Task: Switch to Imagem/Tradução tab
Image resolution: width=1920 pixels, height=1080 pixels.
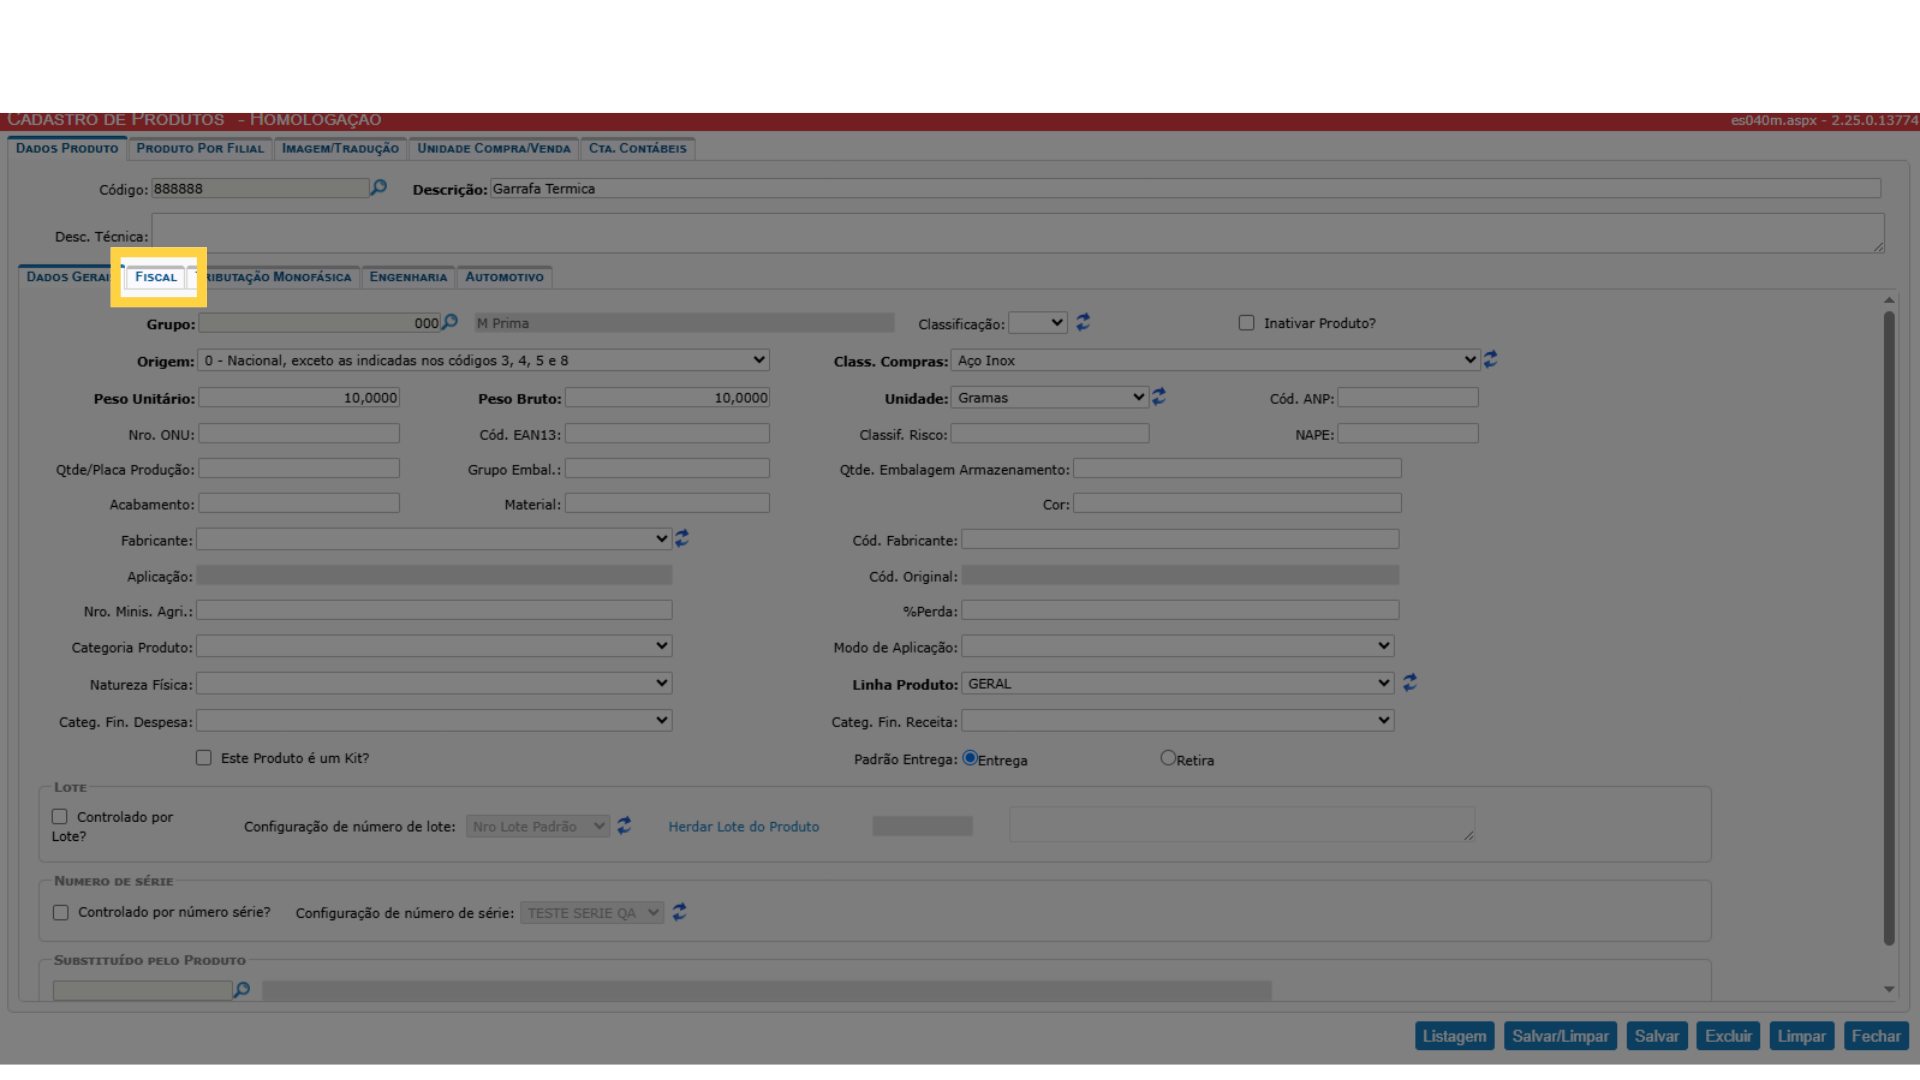Action: (x=340, y=148)
